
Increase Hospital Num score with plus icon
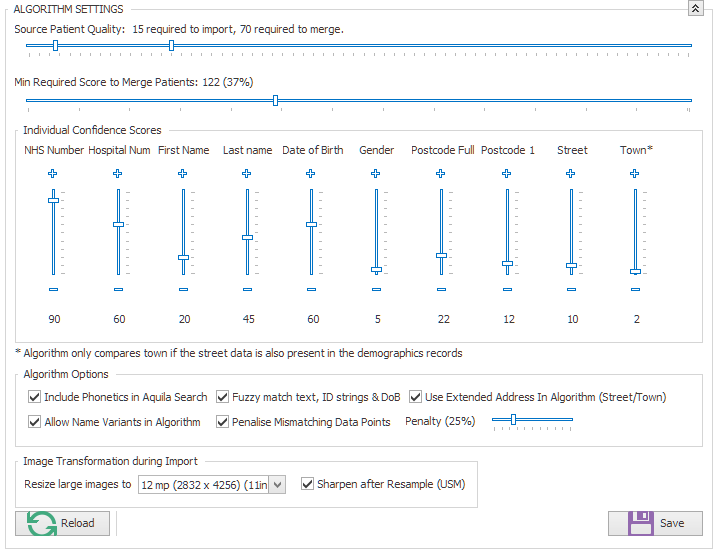[x=118, y=173]
